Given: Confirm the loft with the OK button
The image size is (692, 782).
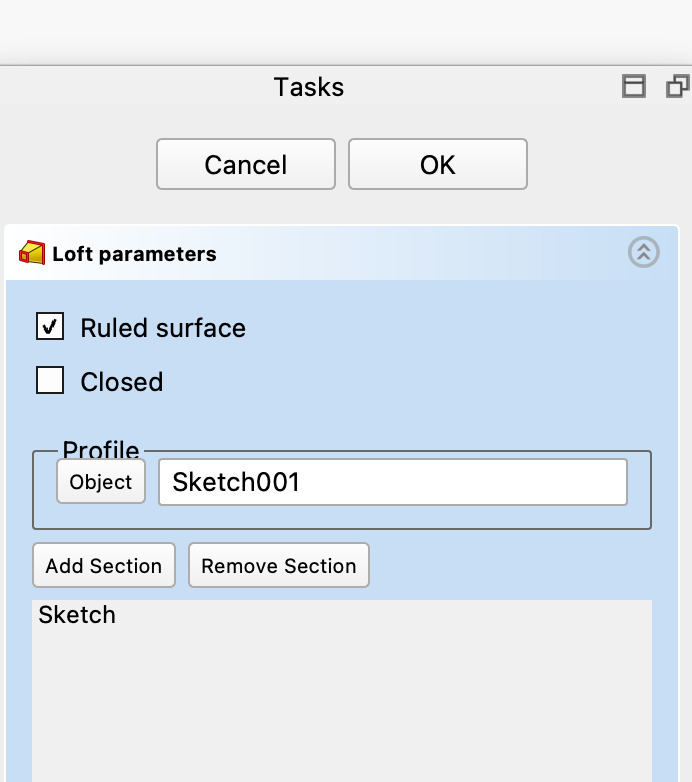Looking at the screenshot, I should coord(437,164).
